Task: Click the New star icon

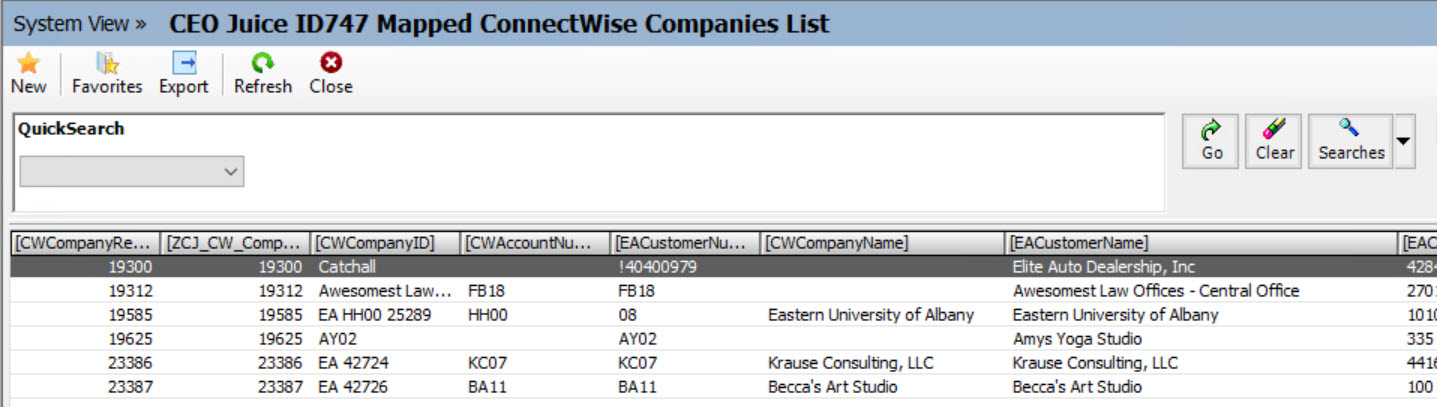Action: [28, 63]
